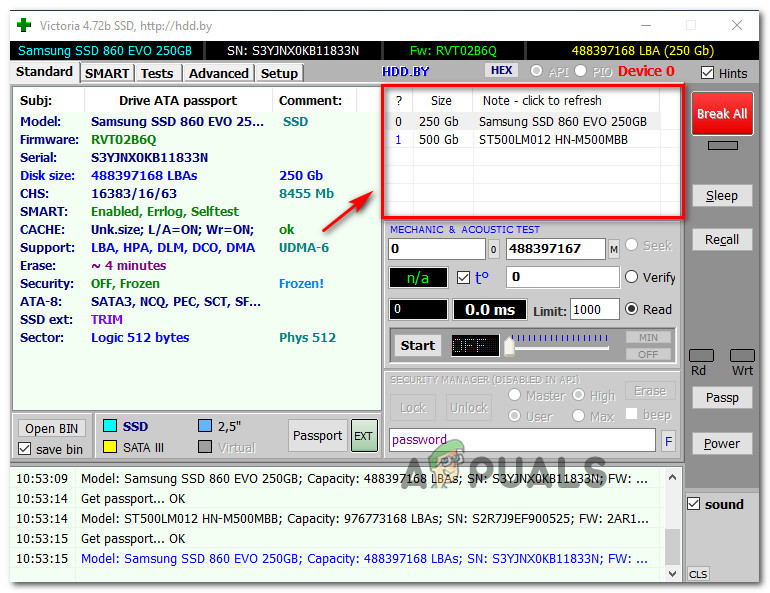The width and height of the screenshot is (770, 593).
Task: Toggle the Hints checkbox
Action: [x=707, y=73]
